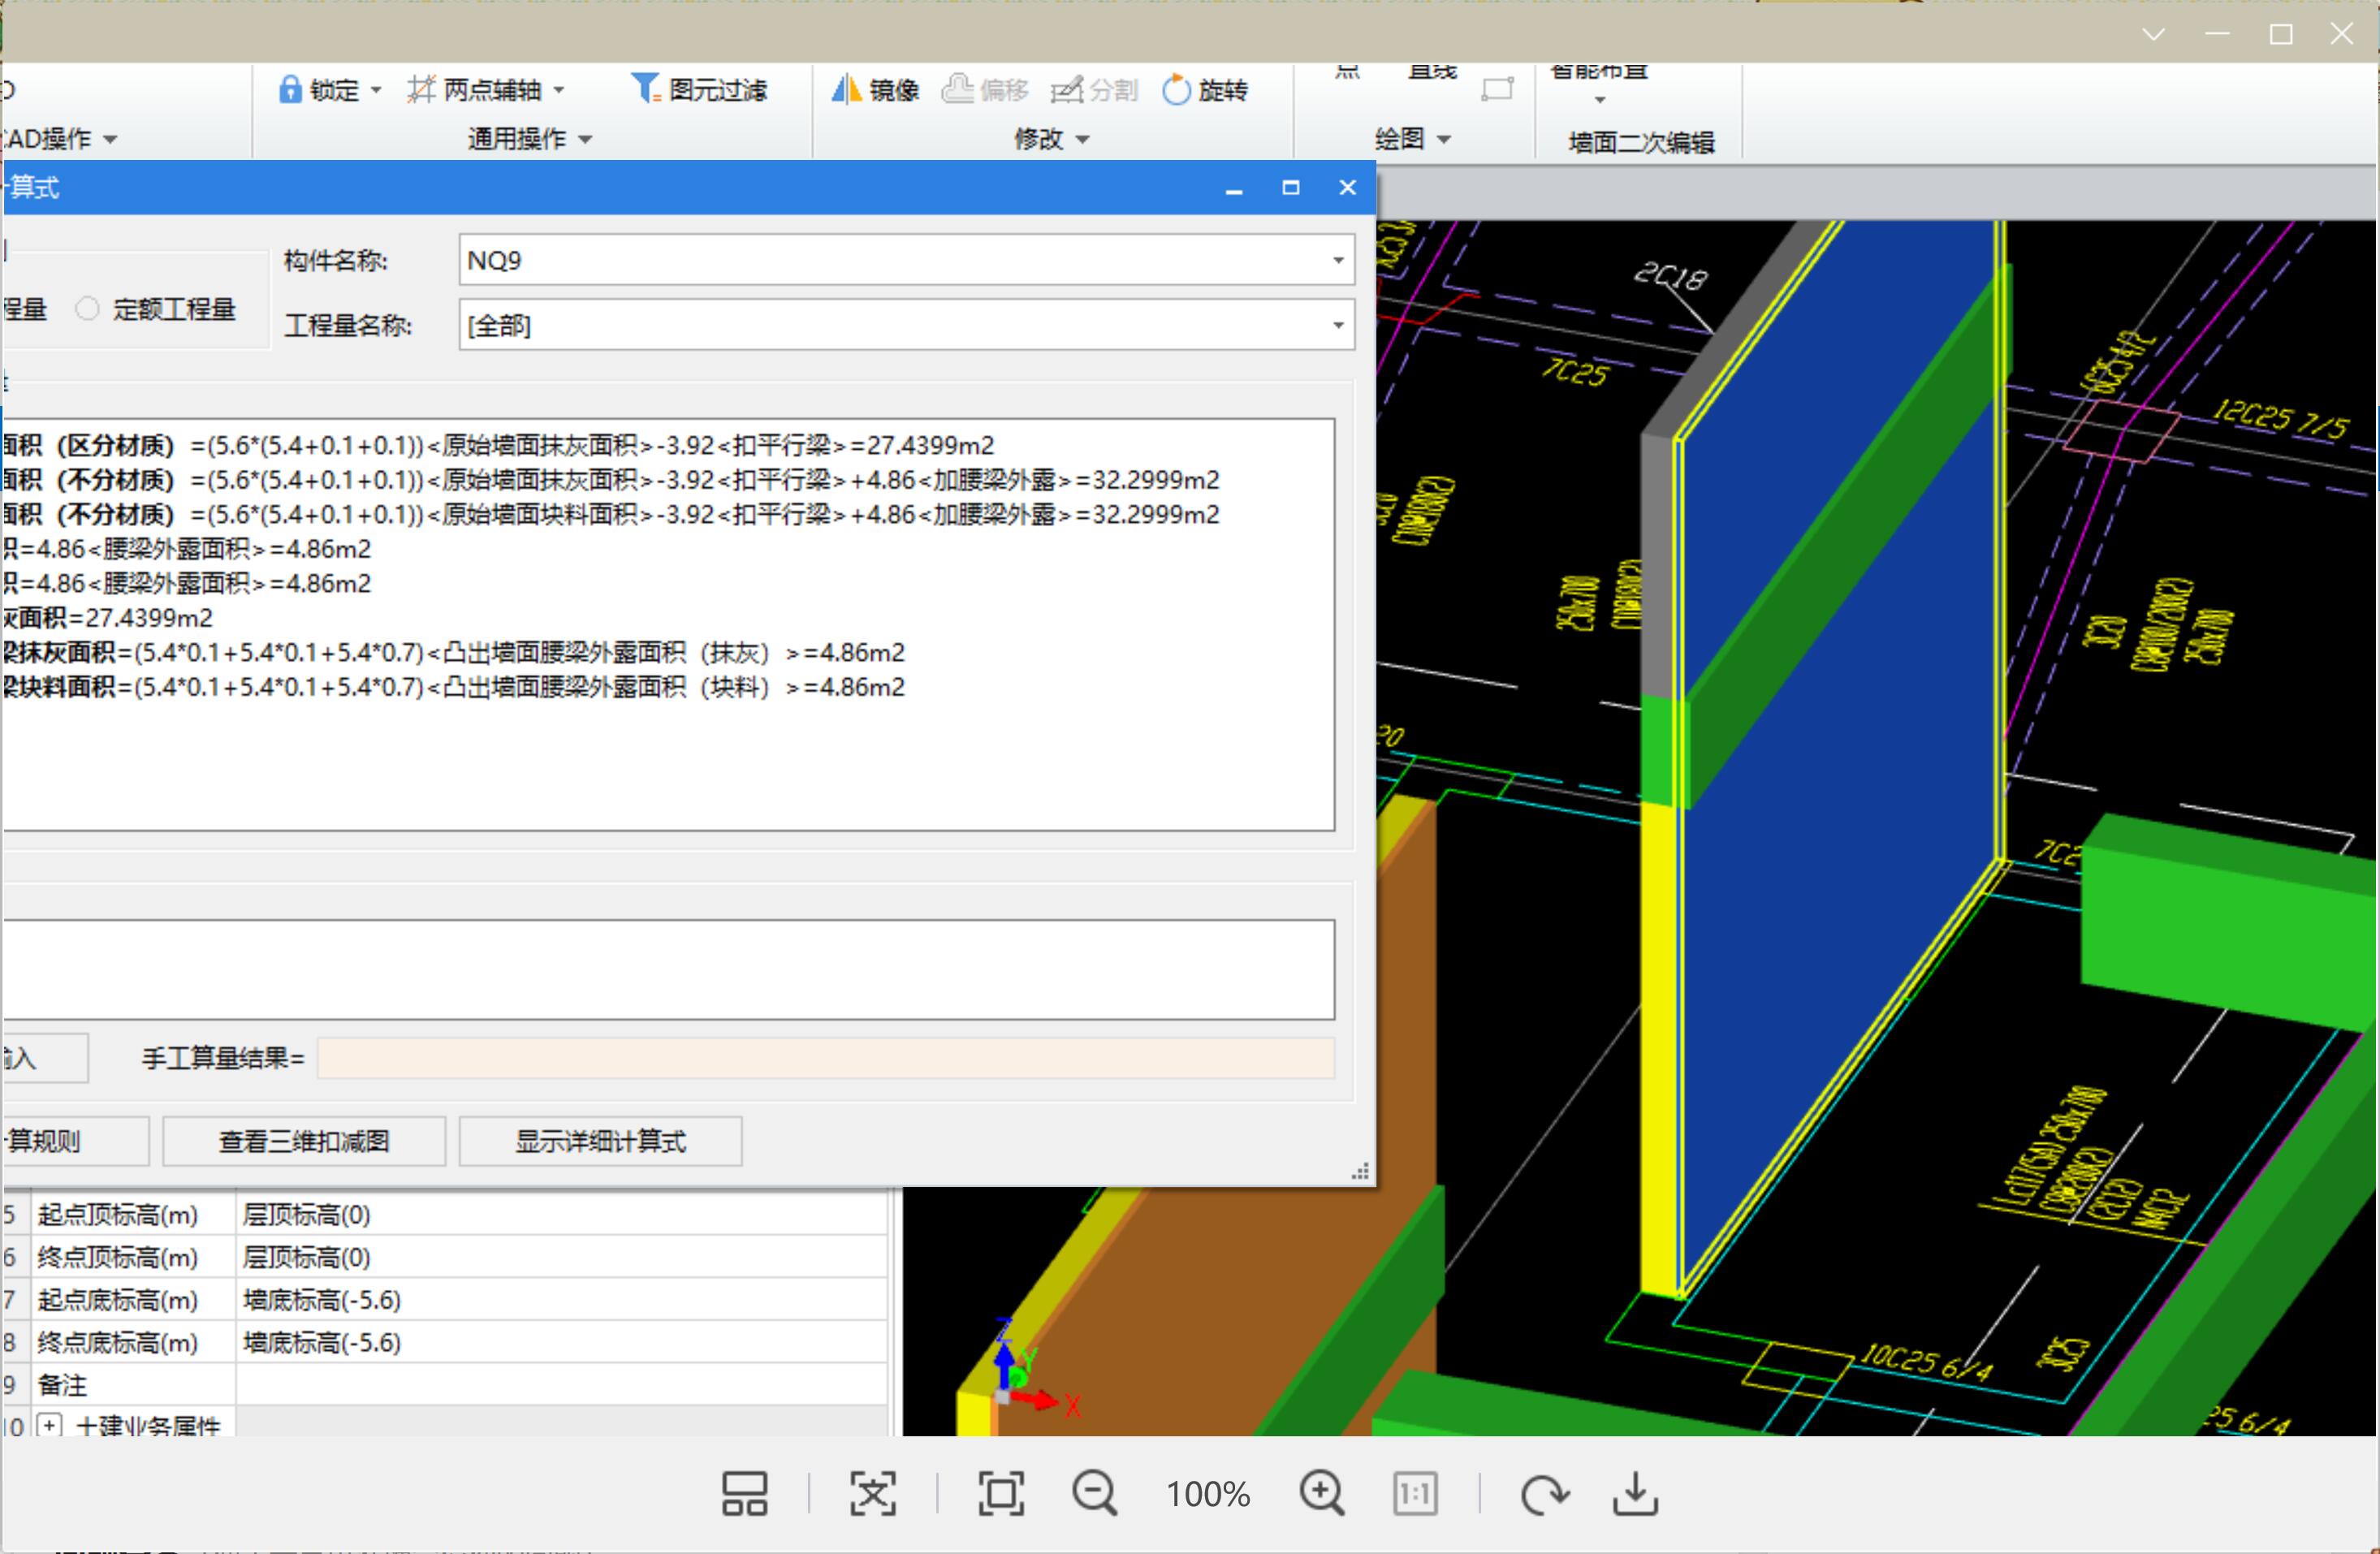Click the 原始墙面块料面积 formula line

612,514
